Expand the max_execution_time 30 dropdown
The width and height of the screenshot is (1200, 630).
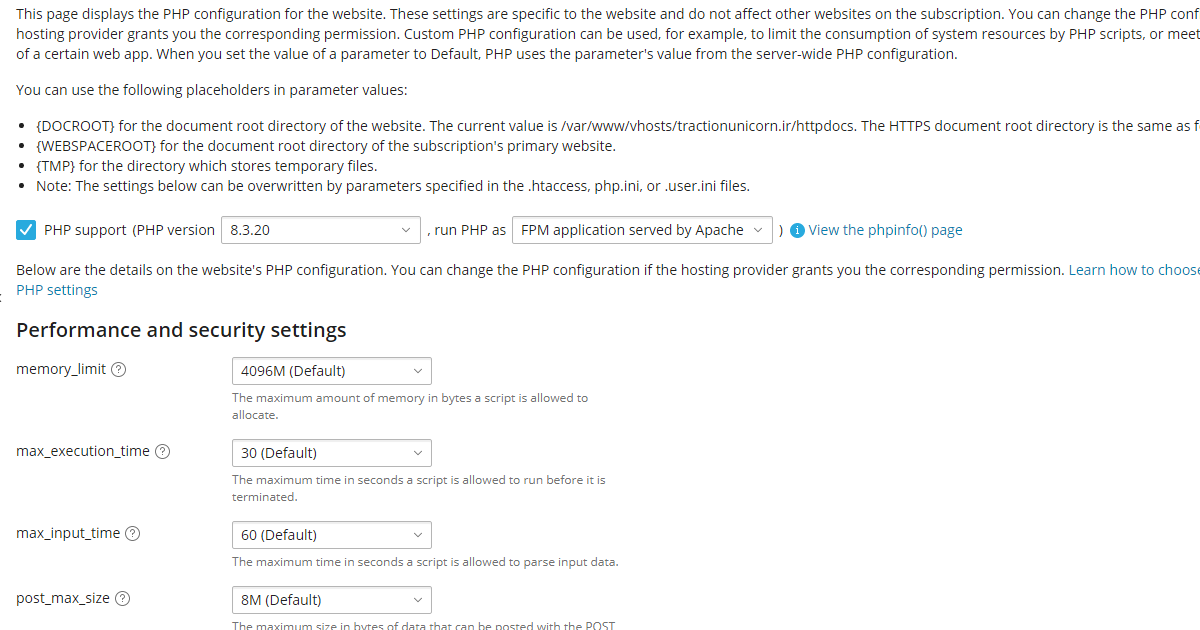tap(331, 453)
